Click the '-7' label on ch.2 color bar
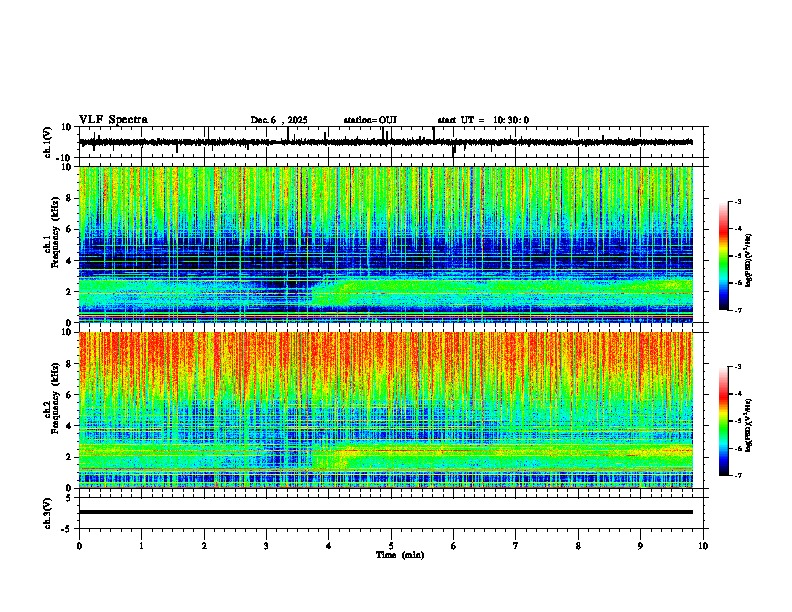Viewport: 792px width, 612px height. 737,475
